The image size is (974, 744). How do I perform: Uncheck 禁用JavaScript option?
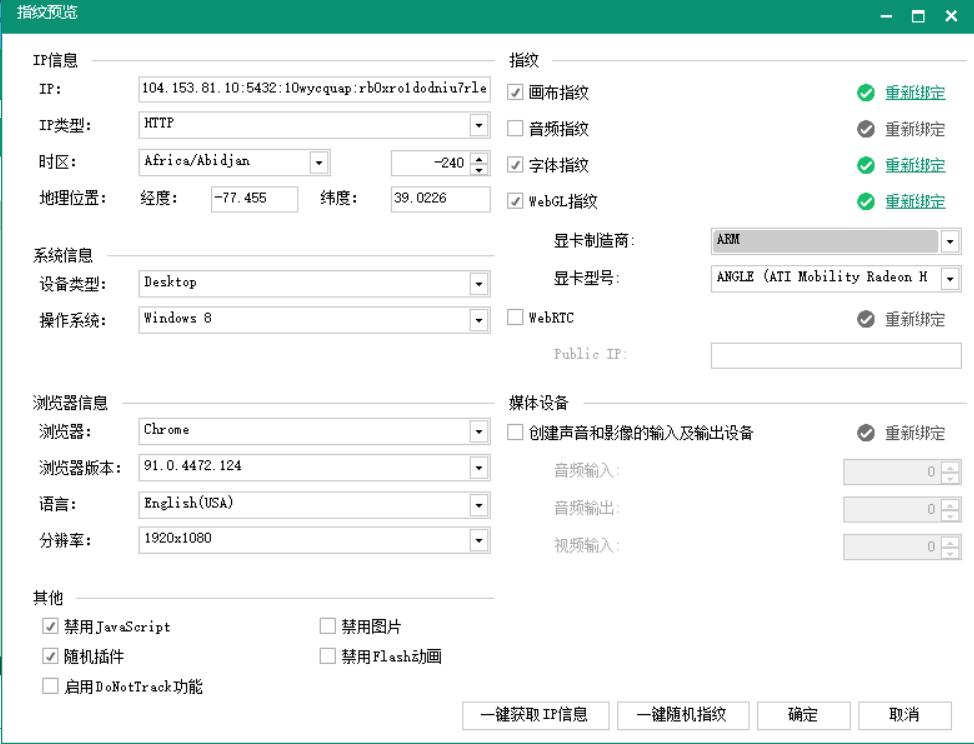[50, 627]
